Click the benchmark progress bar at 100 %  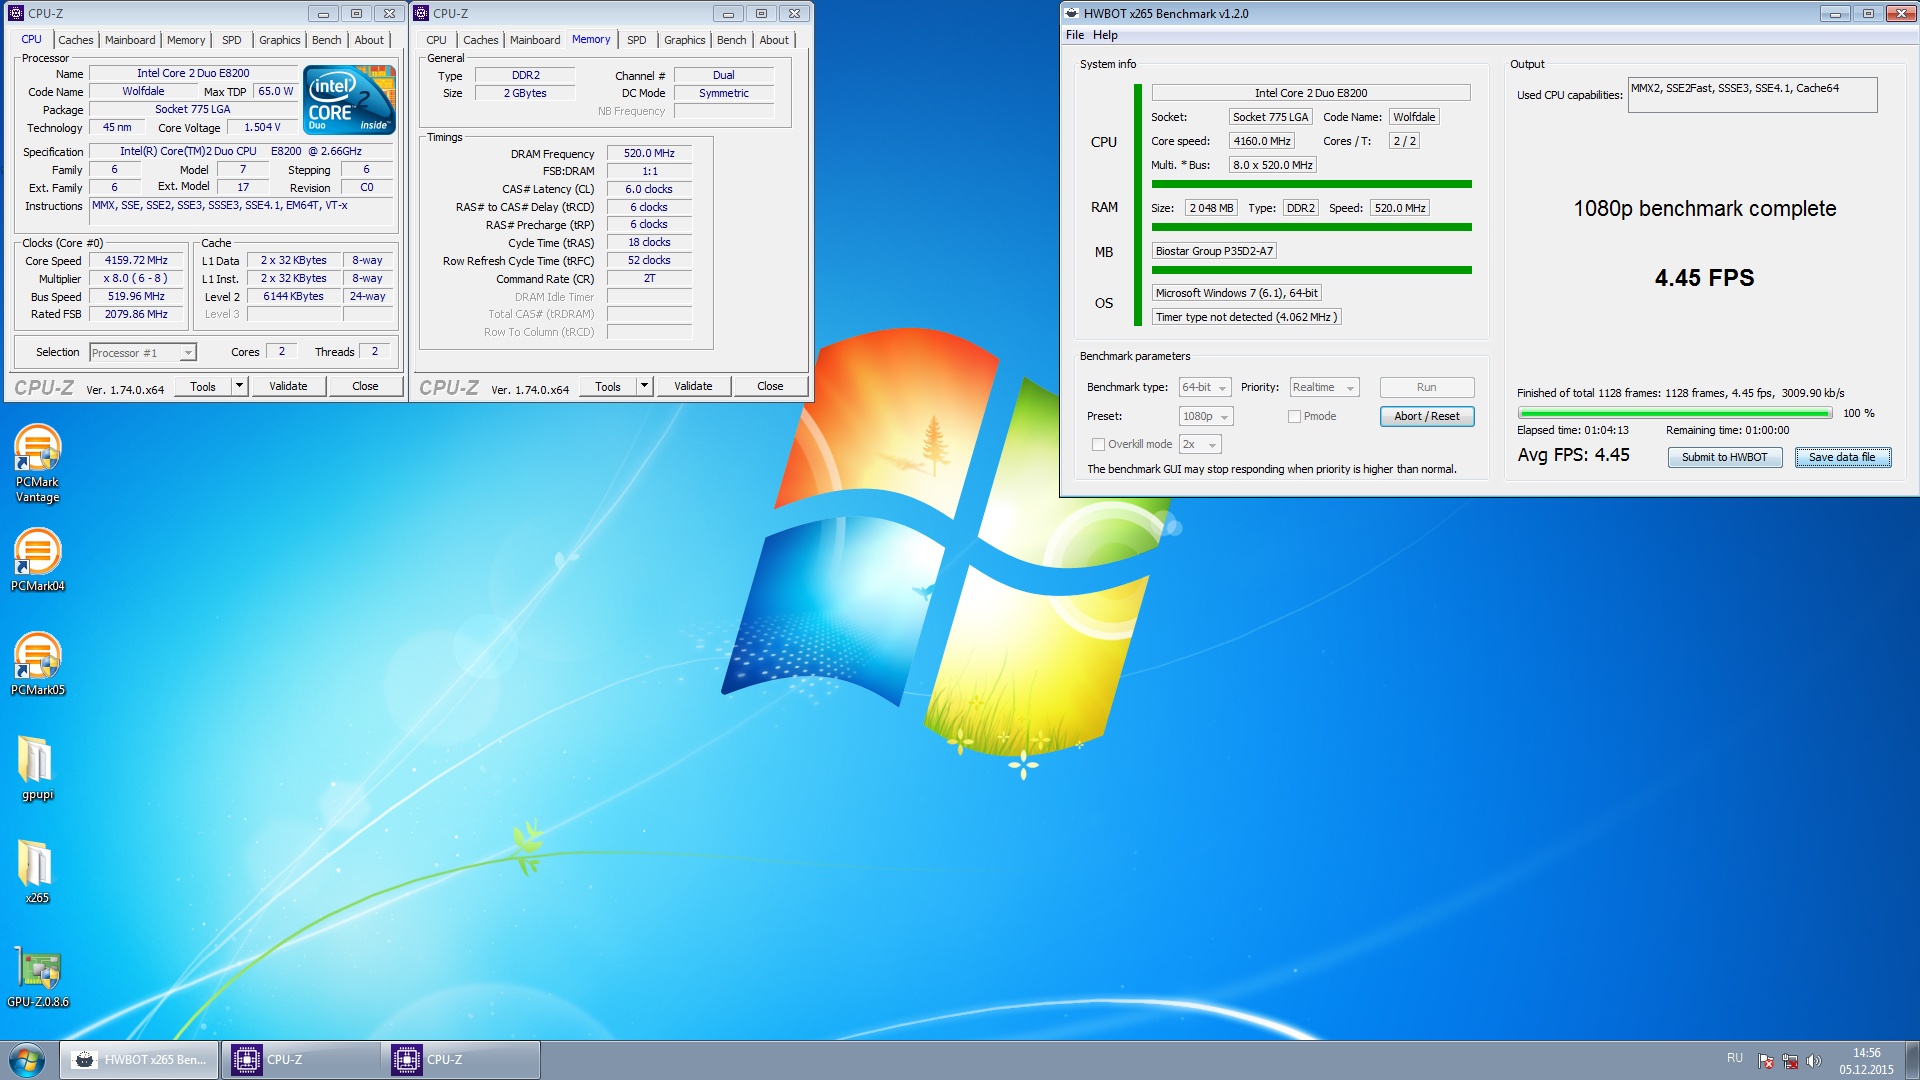tap(1675, 413)
